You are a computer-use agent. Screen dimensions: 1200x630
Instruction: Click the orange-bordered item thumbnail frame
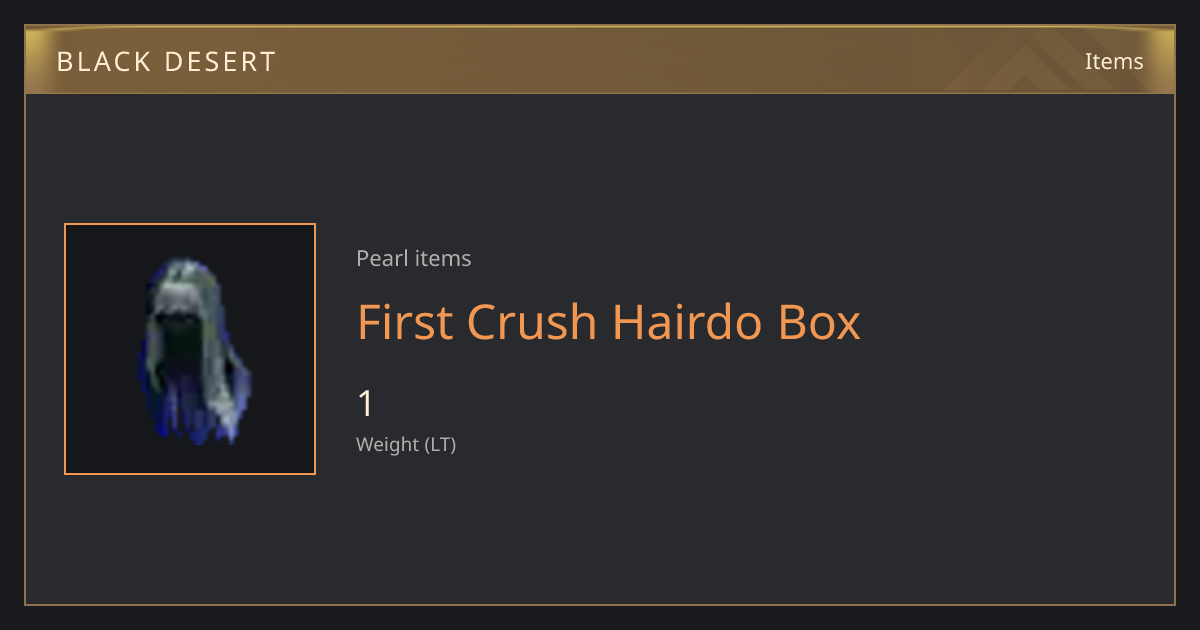[190, 349]
